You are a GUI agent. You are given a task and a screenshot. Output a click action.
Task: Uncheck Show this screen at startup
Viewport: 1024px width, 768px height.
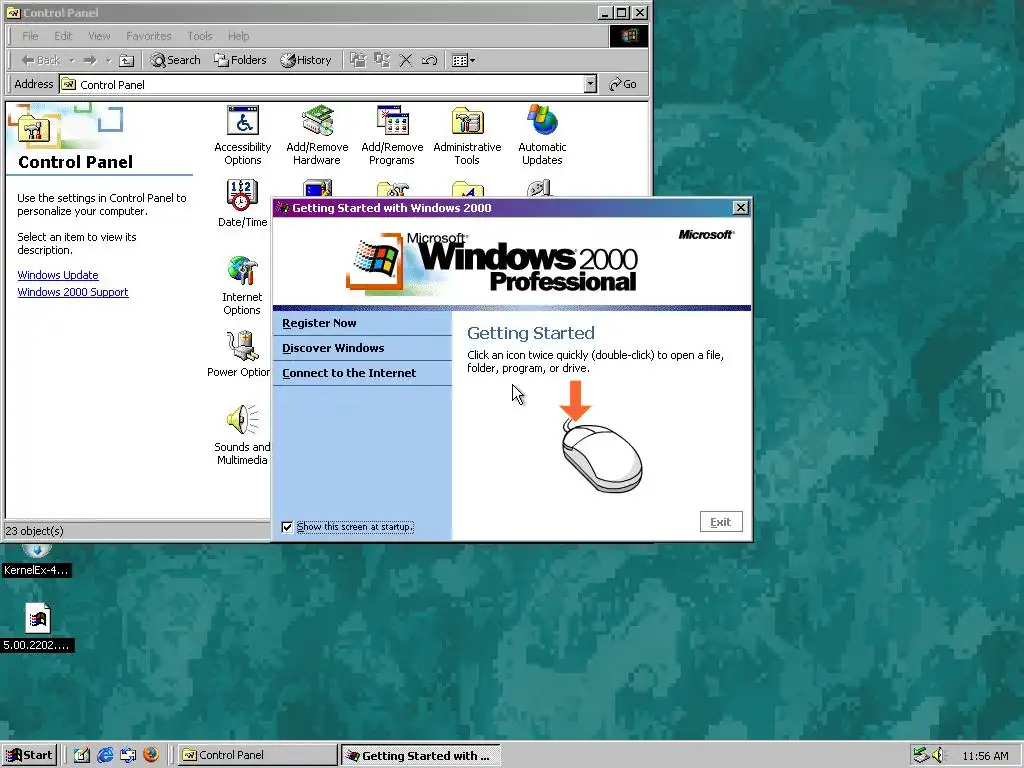coord(287,527)
